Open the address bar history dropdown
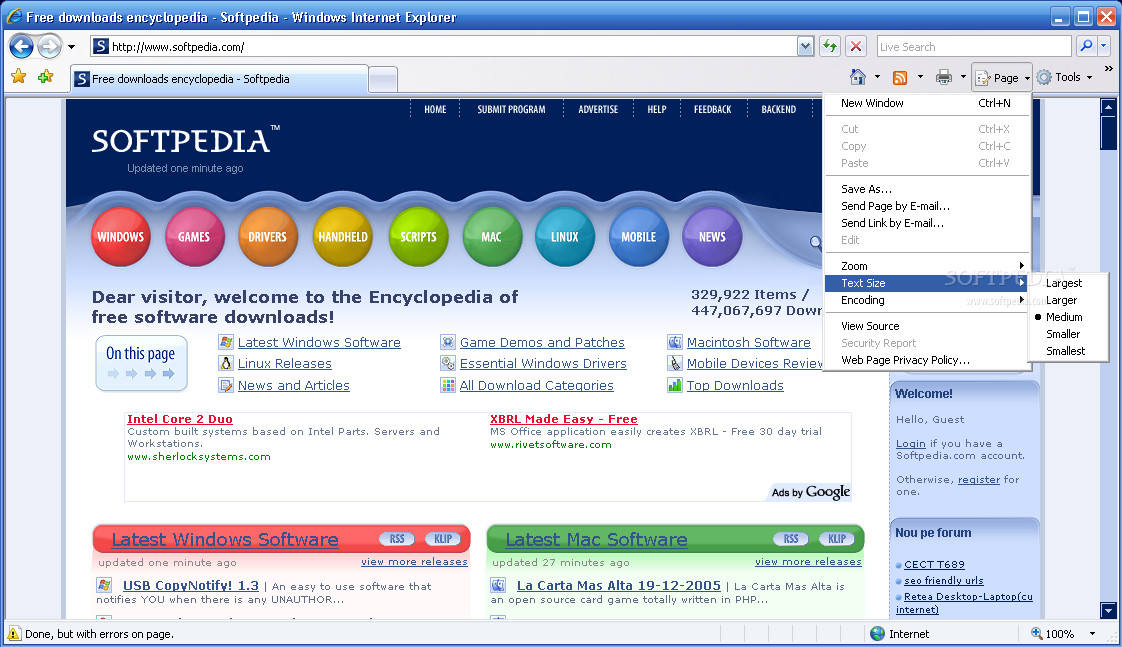Viewport: 1122px width, 647px height. (x=806, y=47)
